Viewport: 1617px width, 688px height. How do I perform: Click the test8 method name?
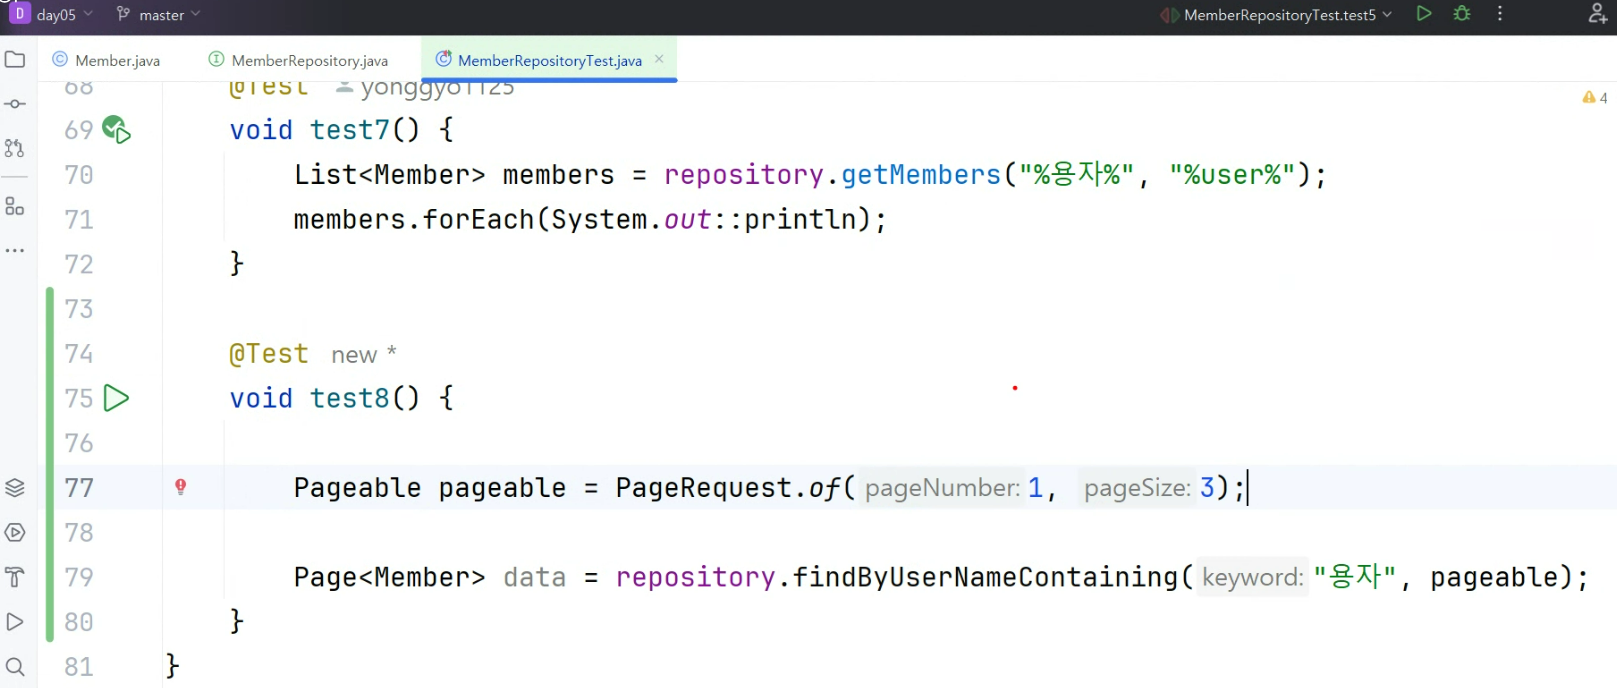point(349,398)
